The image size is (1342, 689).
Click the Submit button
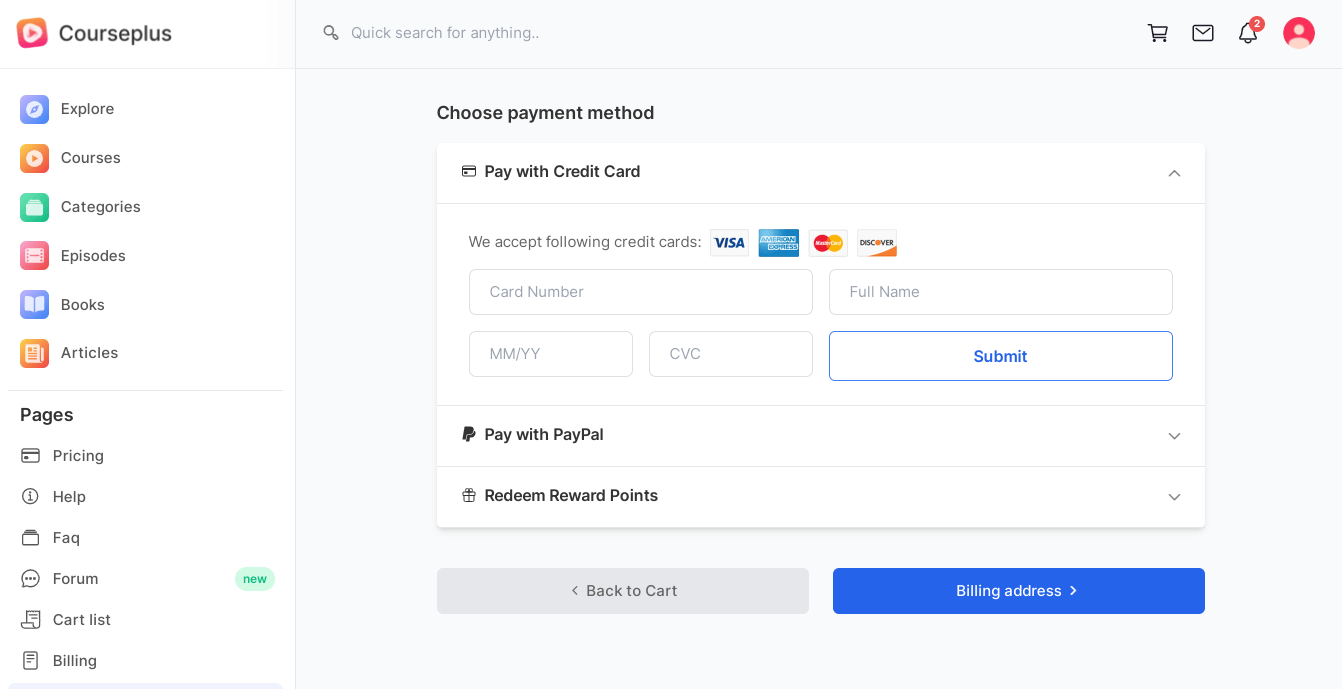(1000, 356)
